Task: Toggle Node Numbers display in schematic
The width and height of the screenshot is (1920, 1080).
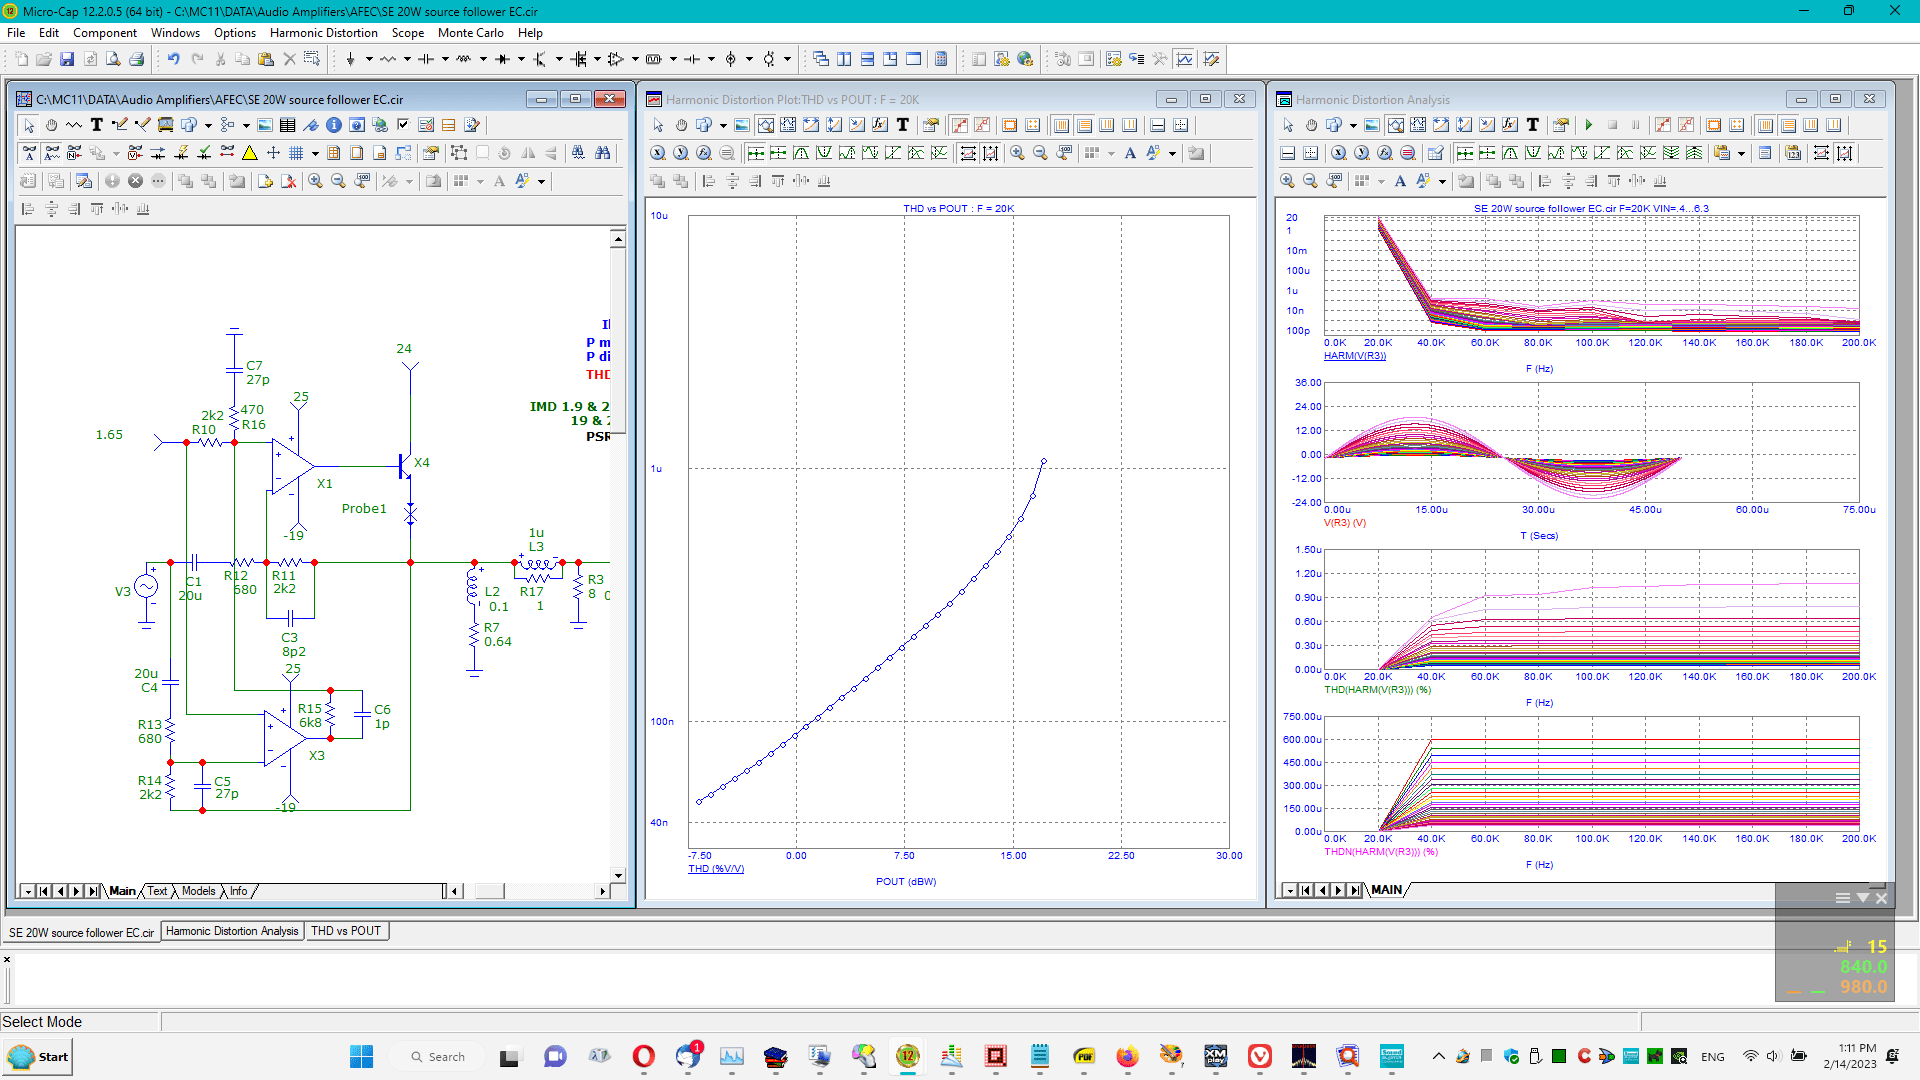Action: [75, 153]
